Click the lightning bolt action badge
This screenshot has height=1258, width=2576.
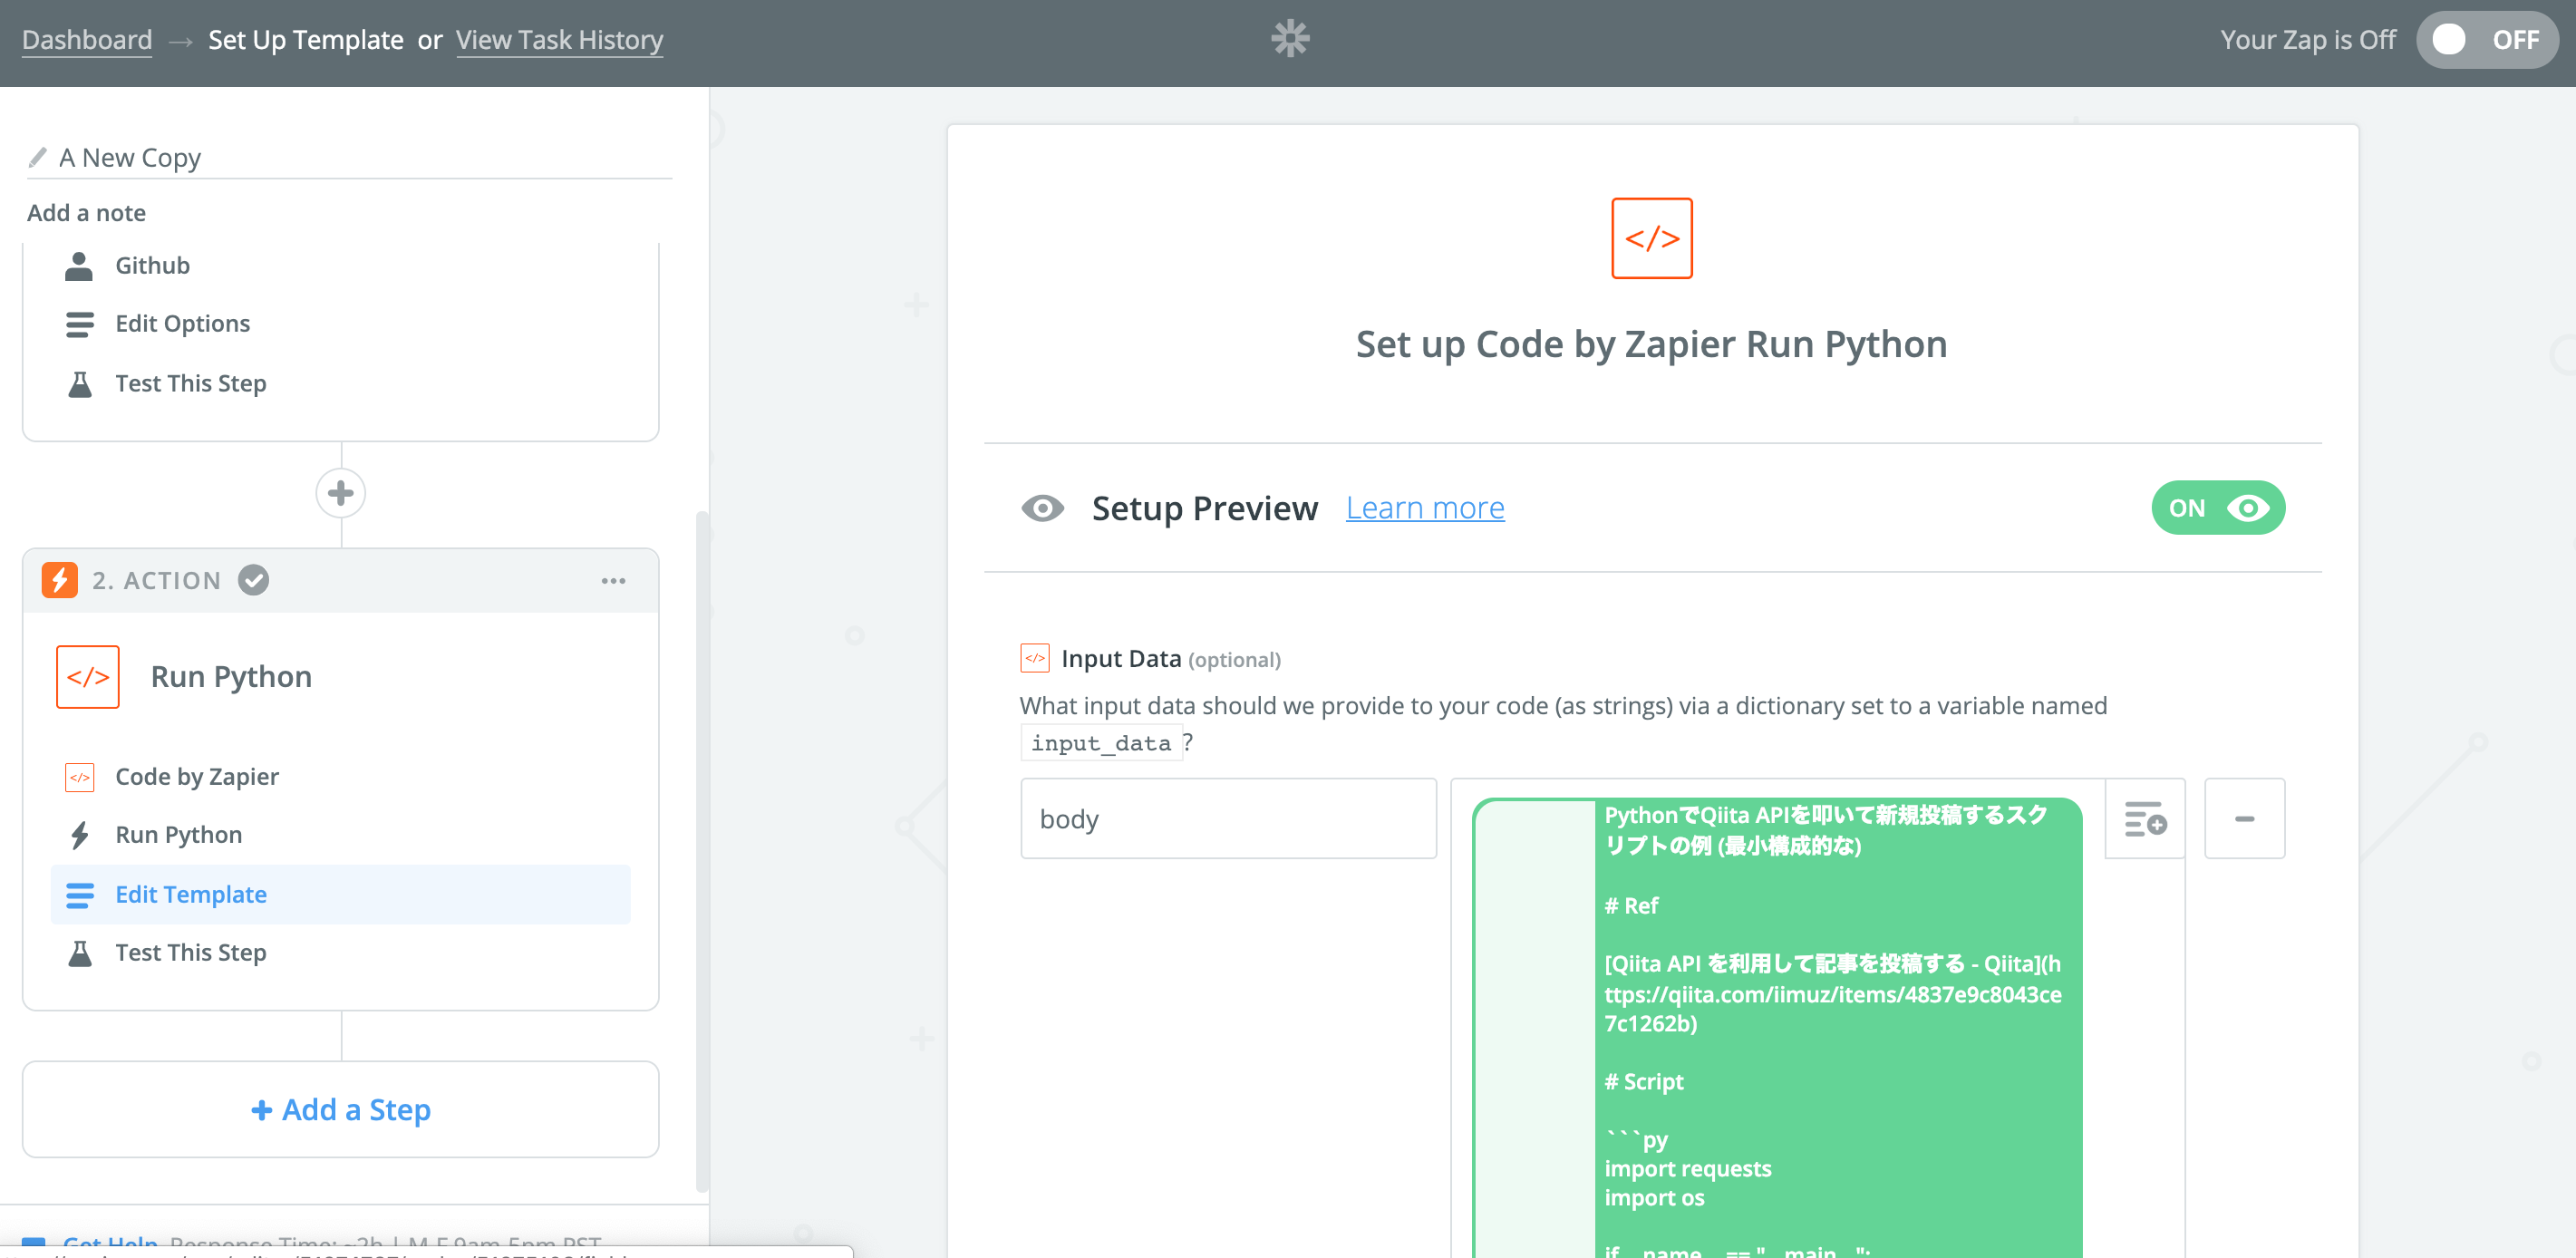(x=59, y=580)
